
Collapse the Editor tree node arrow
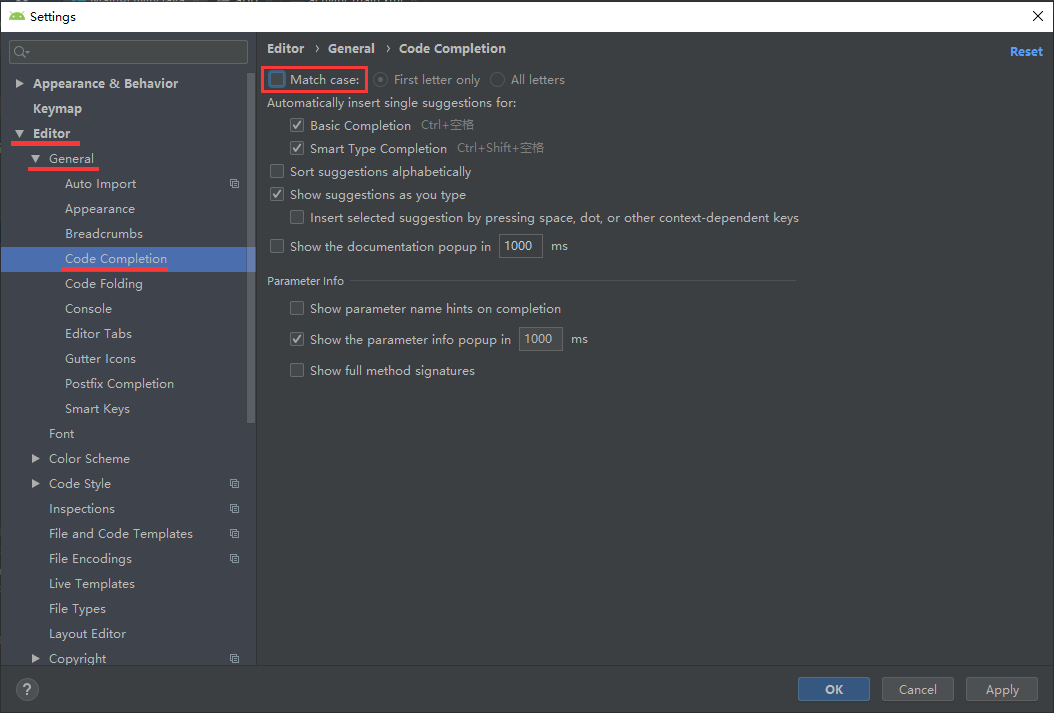19,133
